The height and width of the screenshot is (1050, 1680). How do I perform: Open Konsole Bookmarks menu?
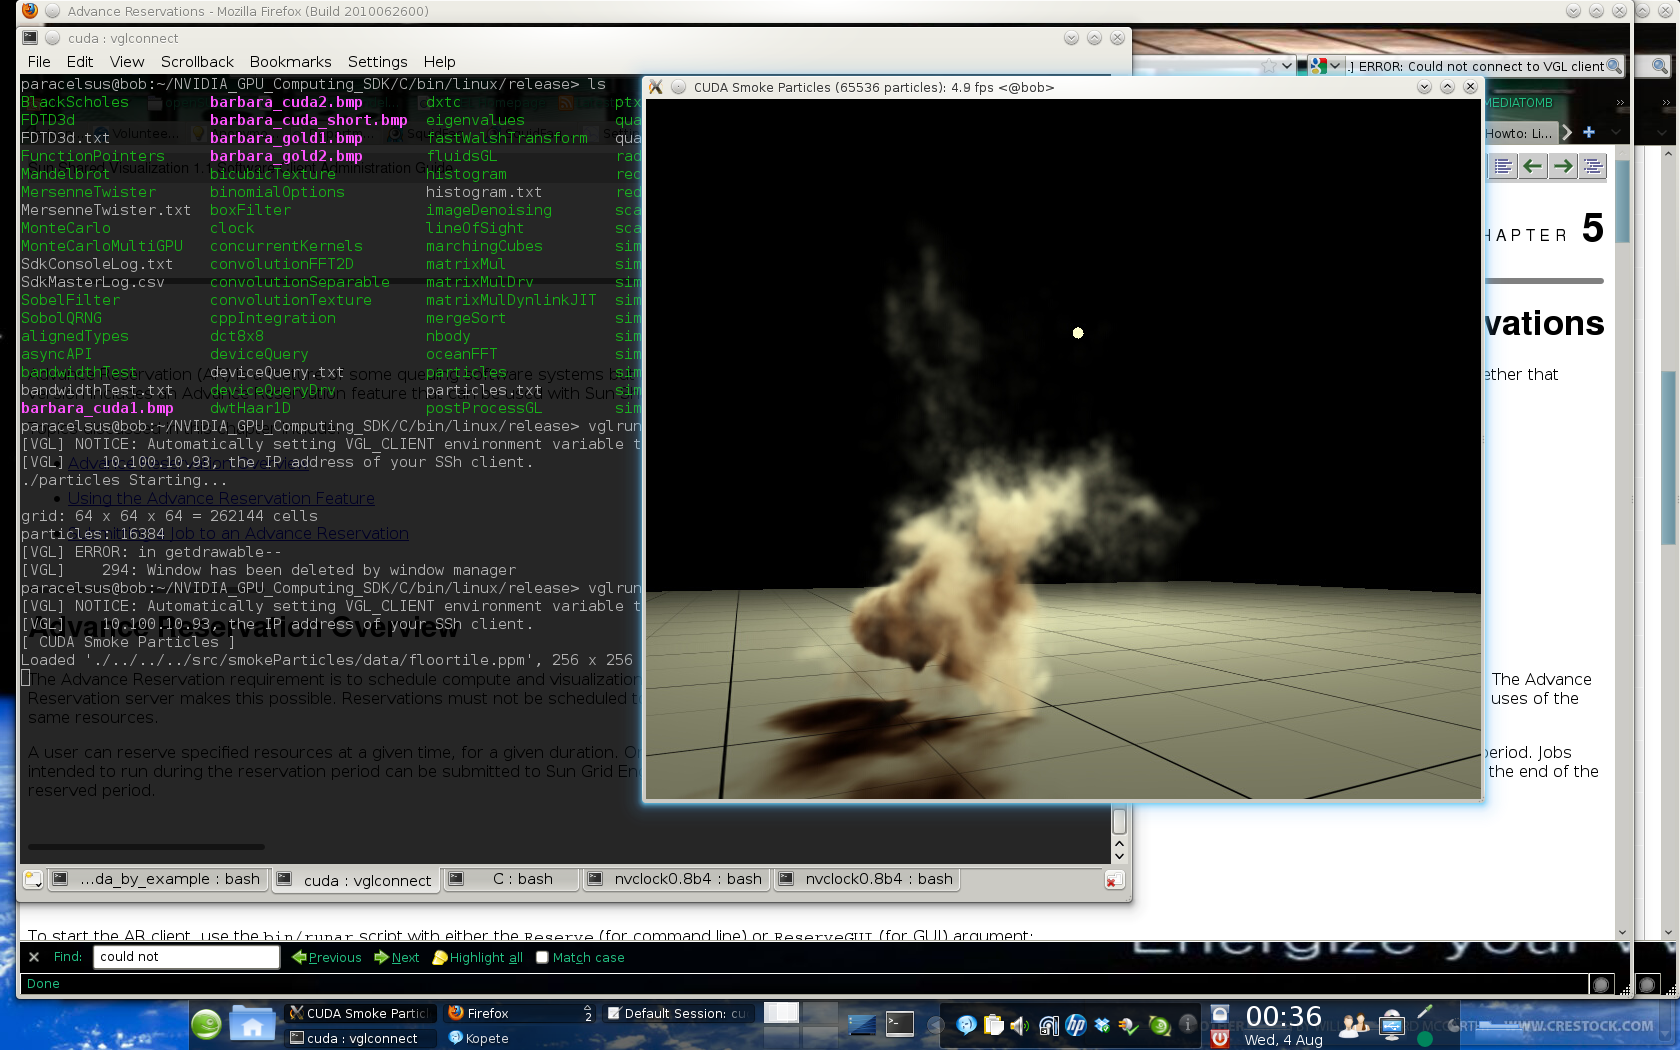pos(290,62)
